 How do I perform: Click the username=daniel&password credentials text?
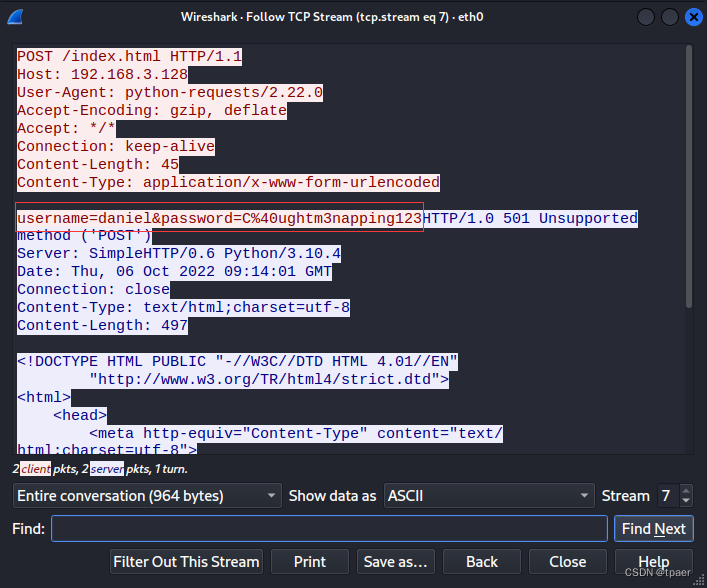[x=220, y=219]
